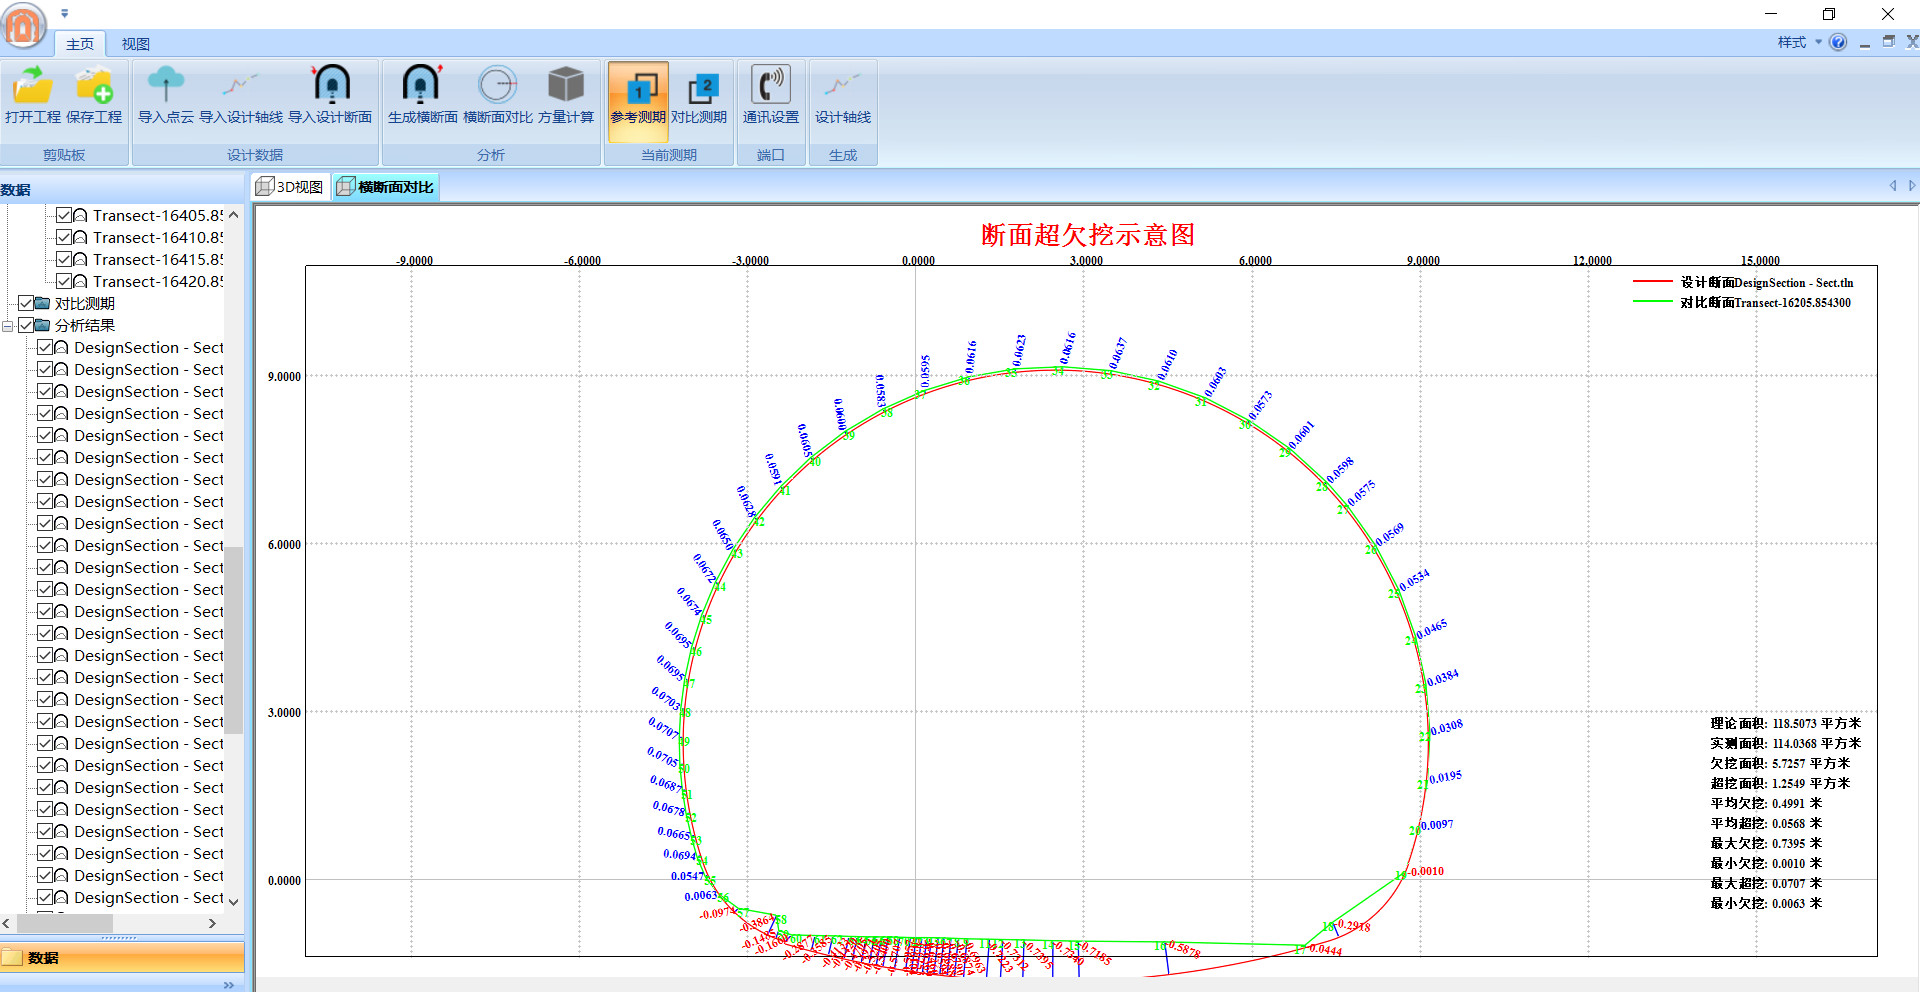This screenshot has width=1920, height=992.
Task: Click the 3D视图 tab cube icon
Action: click(265, 186)
